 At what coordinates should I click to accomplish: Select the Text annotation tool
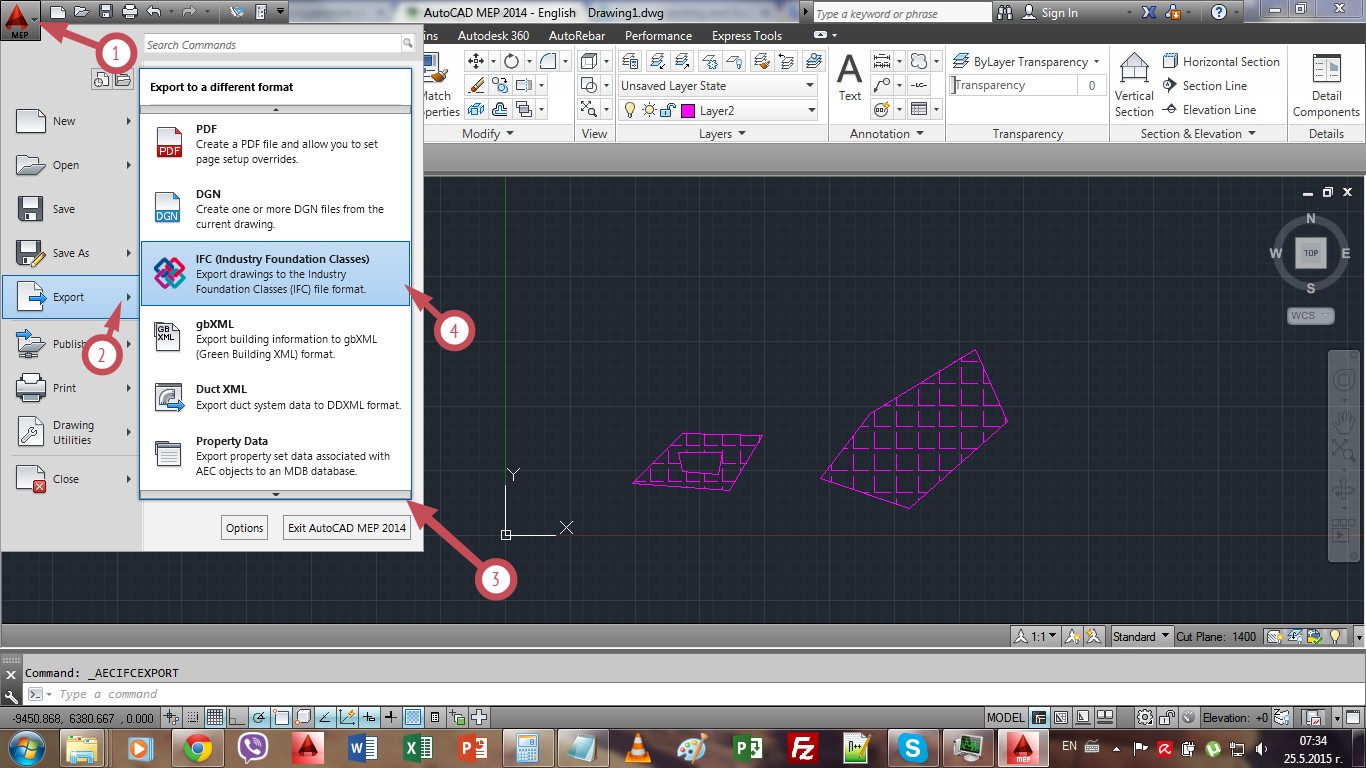(x=849, y=78)
